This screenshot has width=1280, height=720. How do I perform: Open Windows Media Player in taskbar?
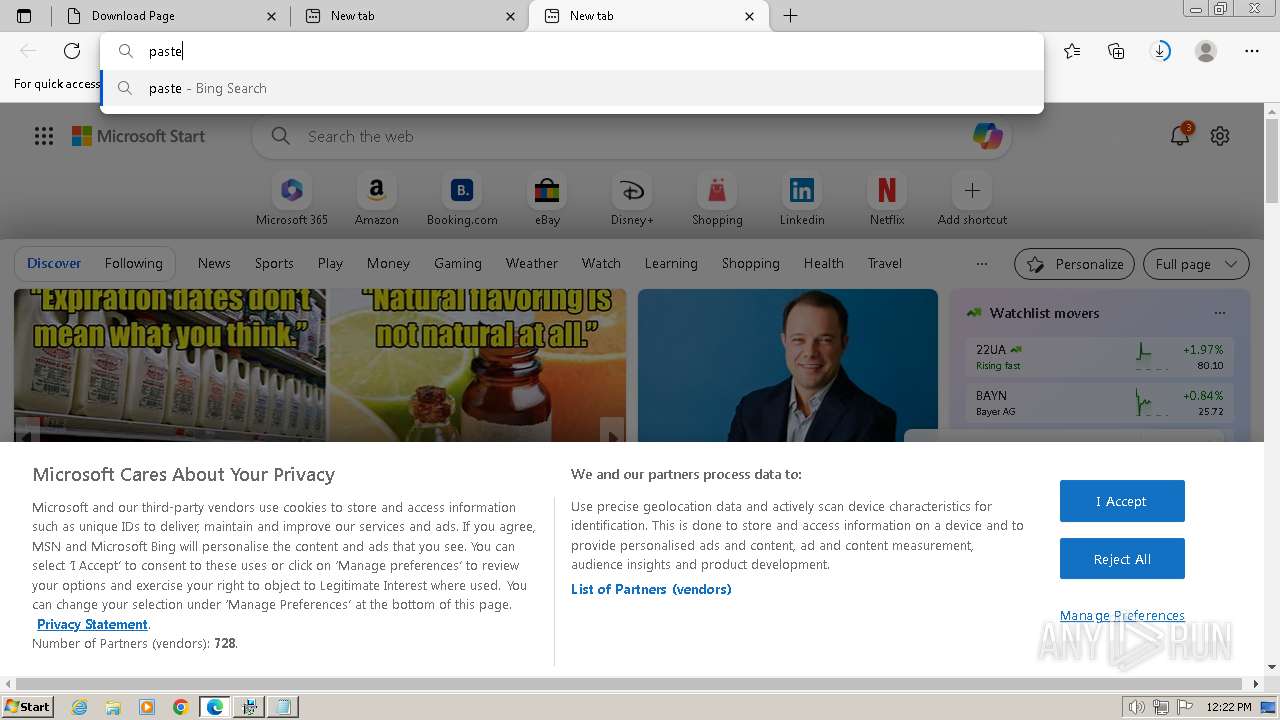[x=147, y=707]
